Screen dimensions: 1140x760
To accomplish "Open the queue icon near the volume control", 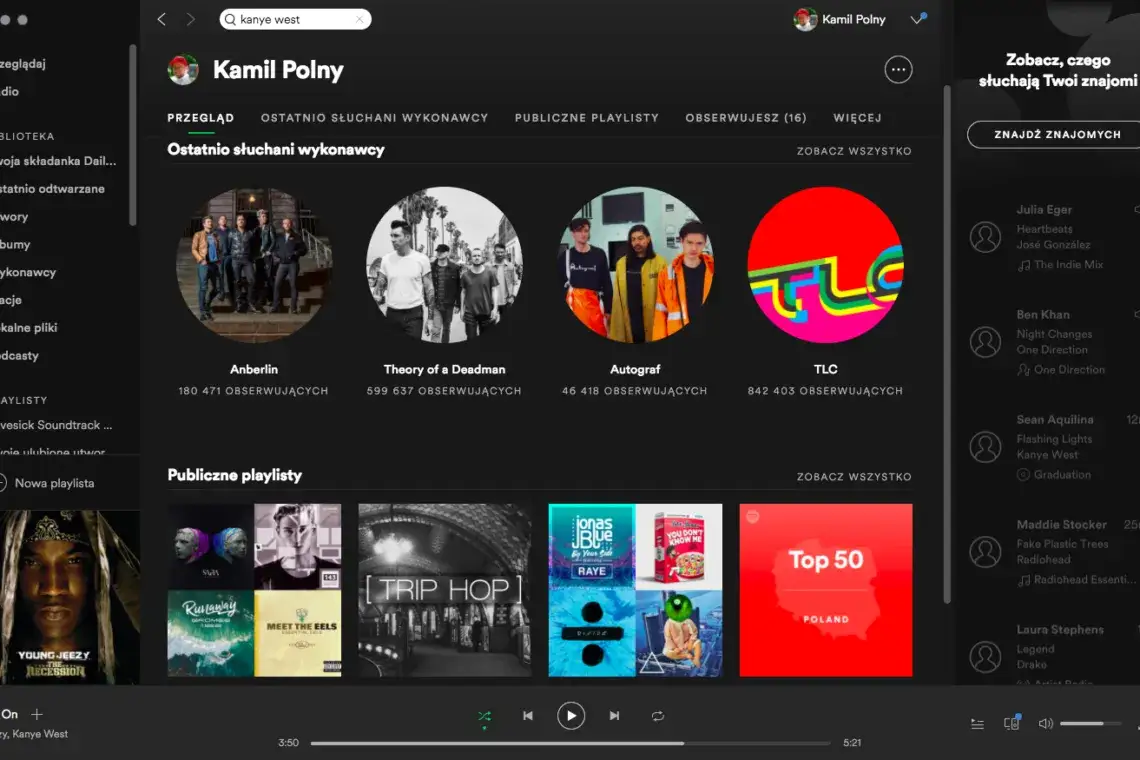I will coord(977,723).
